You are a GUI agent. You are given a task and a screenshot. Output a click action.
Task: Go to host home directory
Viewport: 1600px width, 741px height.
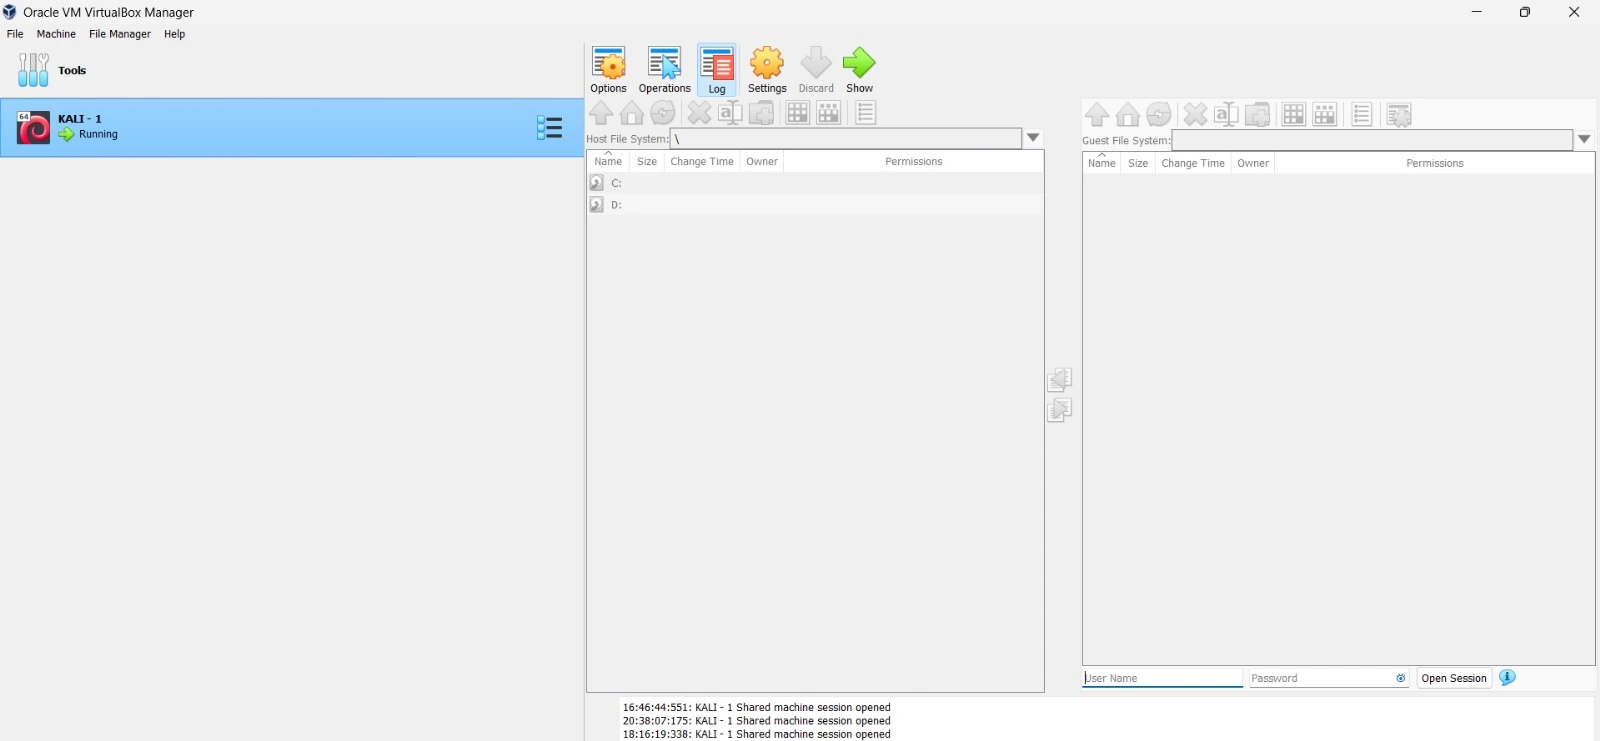pos(632,113)
